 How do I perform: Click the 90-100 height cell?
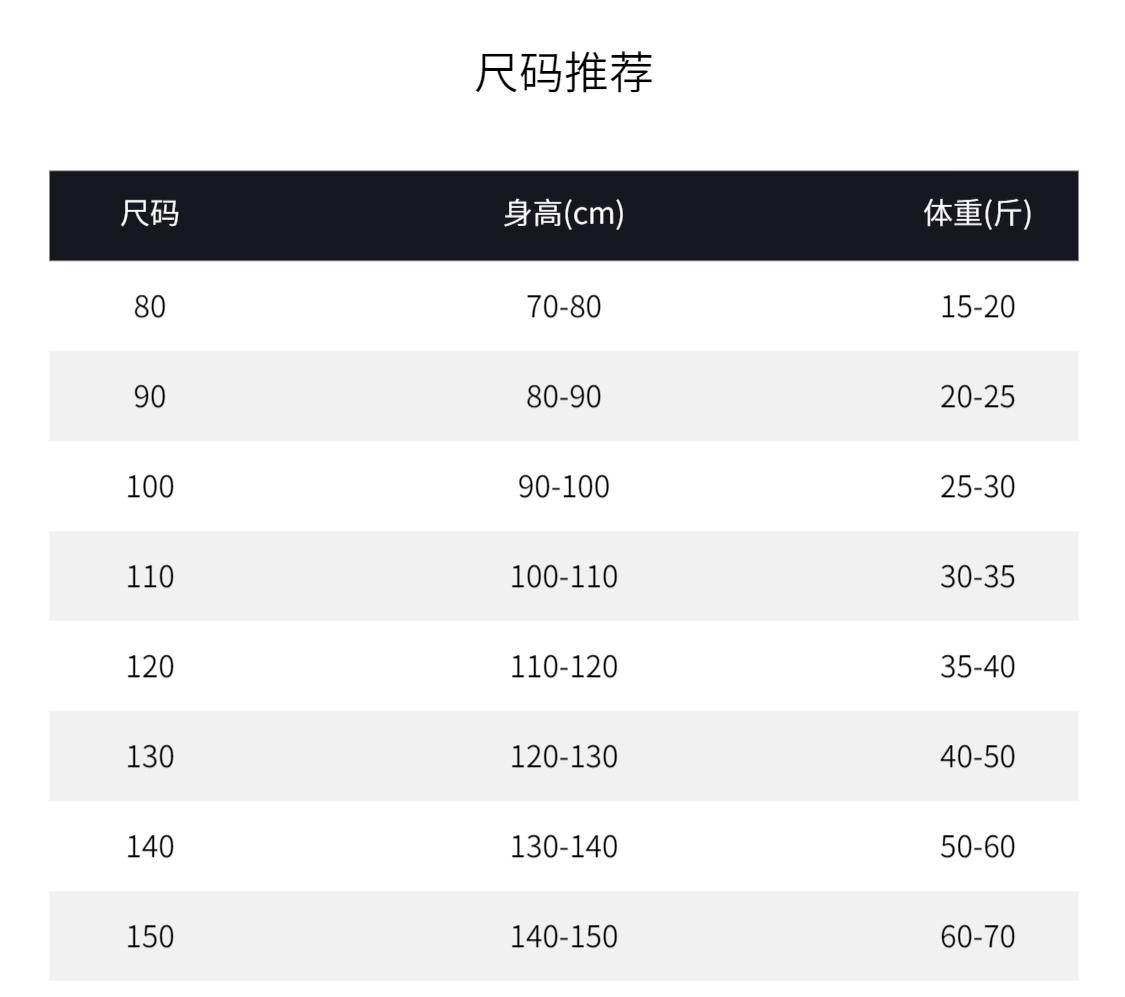564,487
